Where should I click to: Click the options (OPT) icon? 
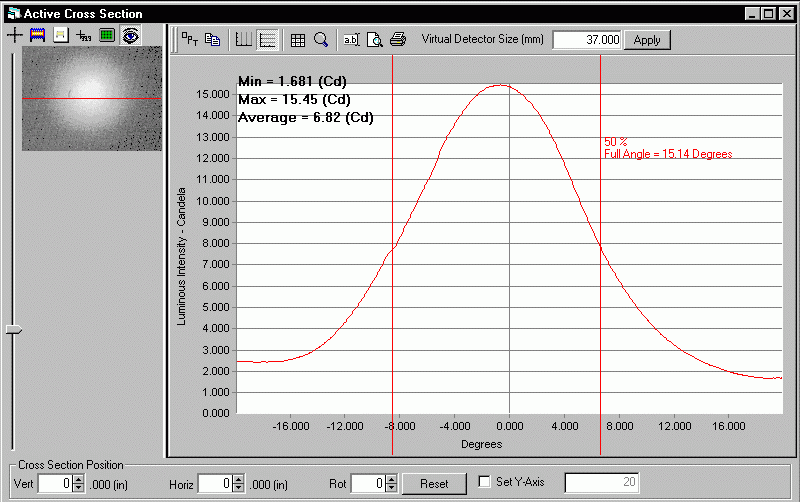(x=190, y=39)
